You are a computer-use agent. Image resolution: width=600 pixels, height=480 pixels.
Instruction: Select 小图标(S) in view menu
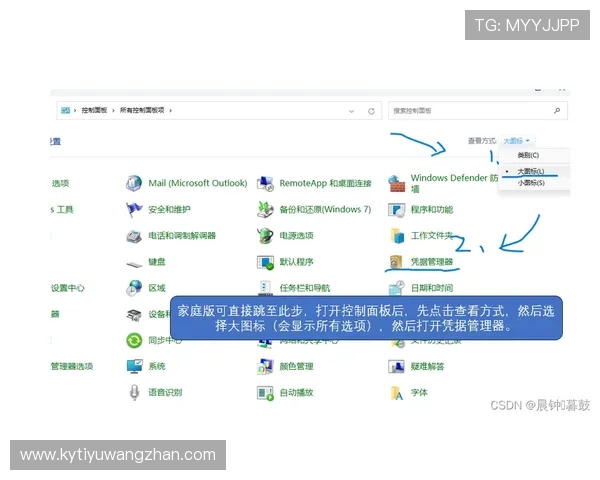point(531,183)
